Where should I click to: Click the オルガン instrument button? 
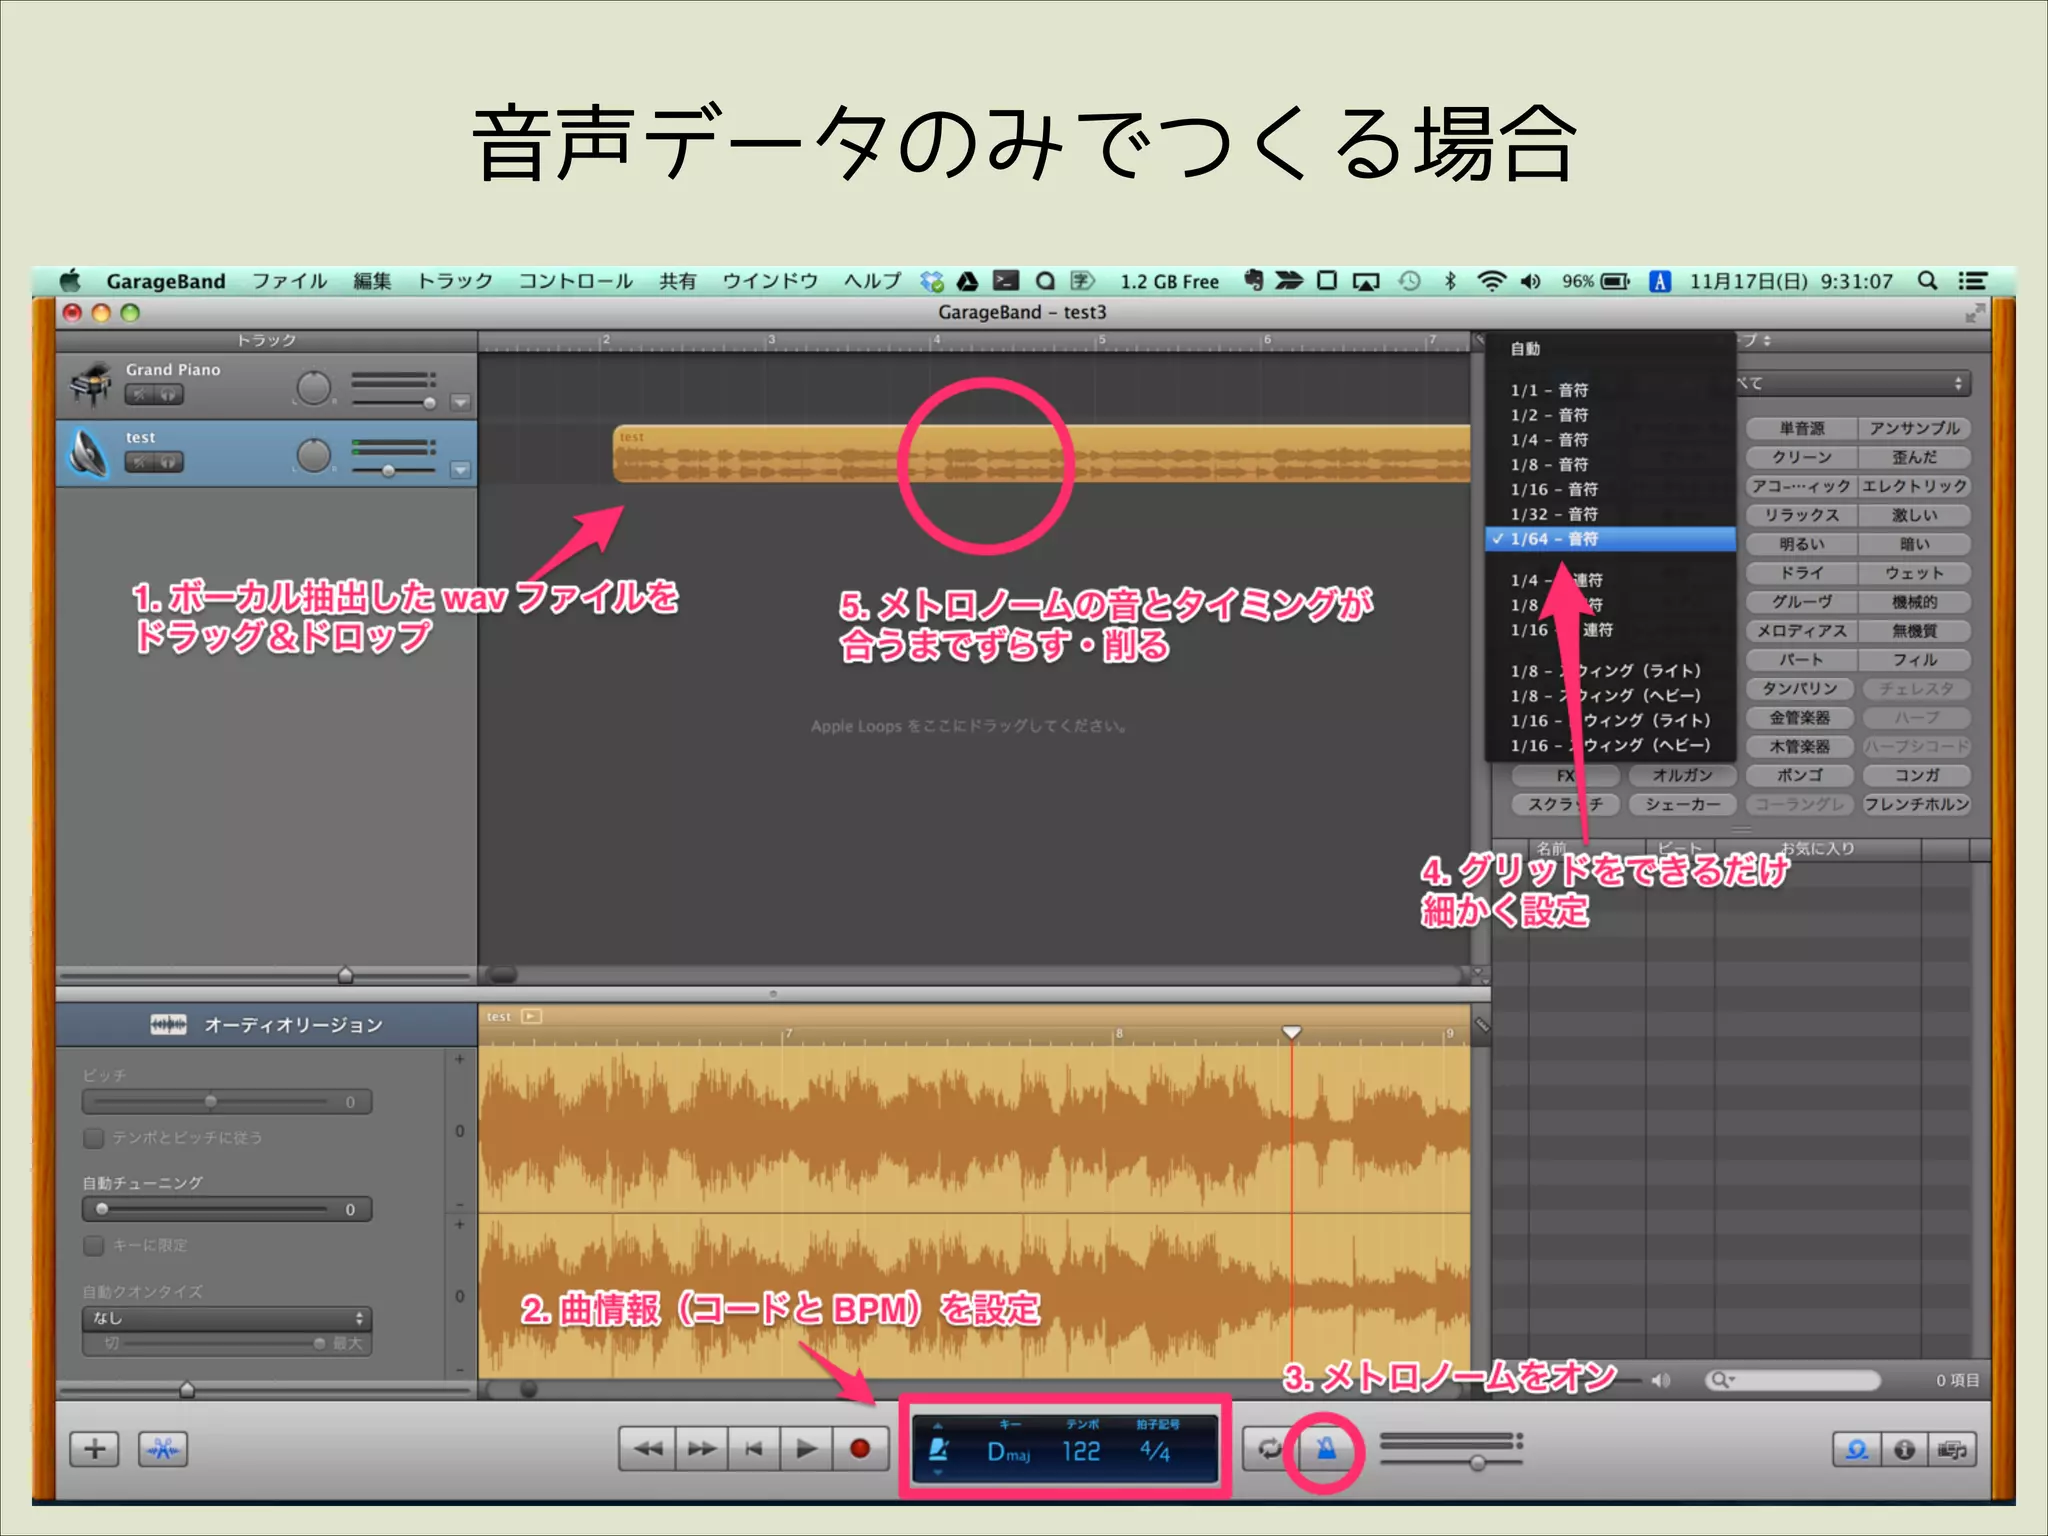[x=1682, y=776]
